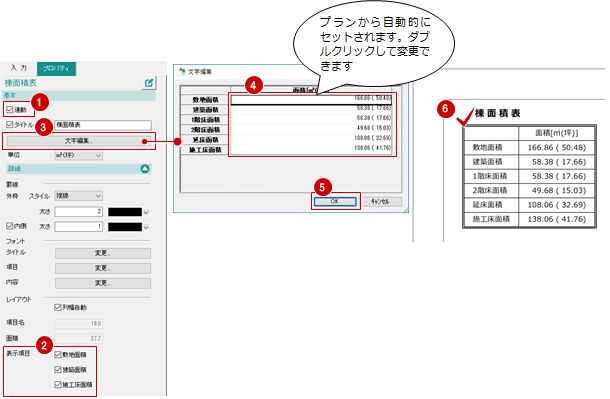610x399 pixels.
Task: Select 1階床面積 value cell in dialog
Action: coord(311,119)
